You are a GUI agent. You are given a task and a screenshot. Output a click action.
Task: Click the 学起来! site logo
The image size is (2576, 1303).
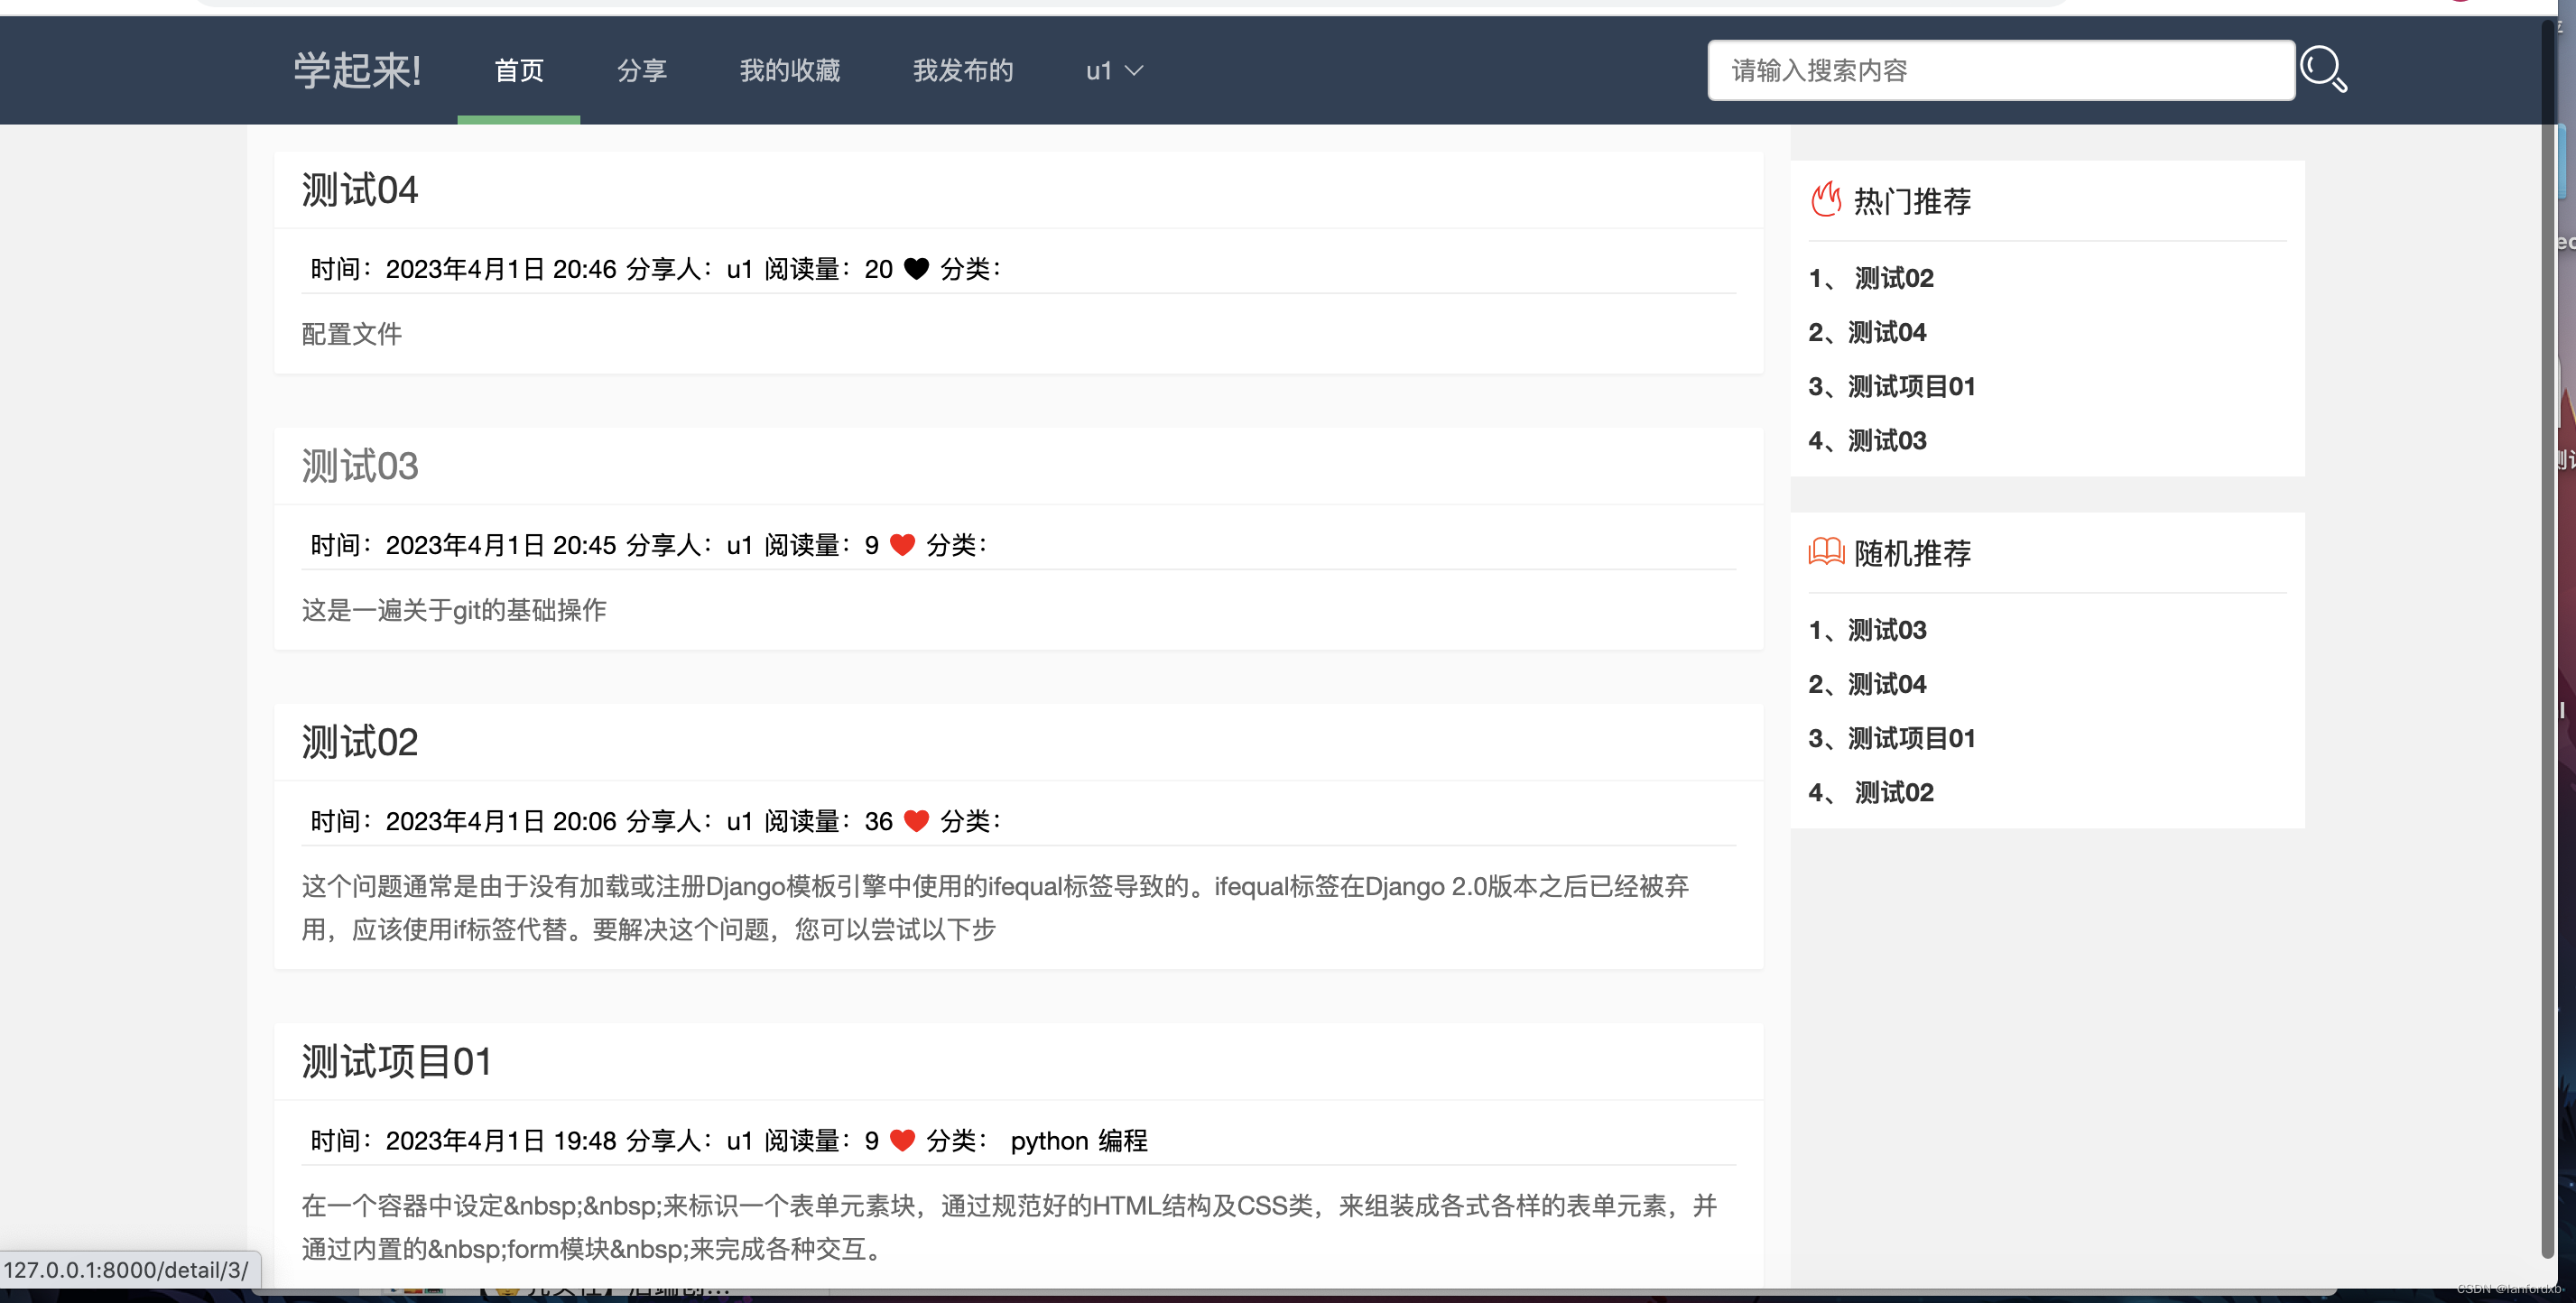pyautogui.click(x=357, y=71)
